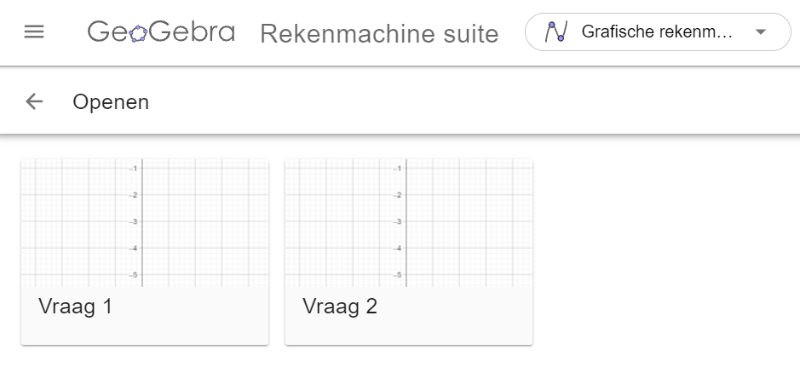Click the graphing calculator curve icon
This screenshot has width=800, height=390.
[556, 32]
